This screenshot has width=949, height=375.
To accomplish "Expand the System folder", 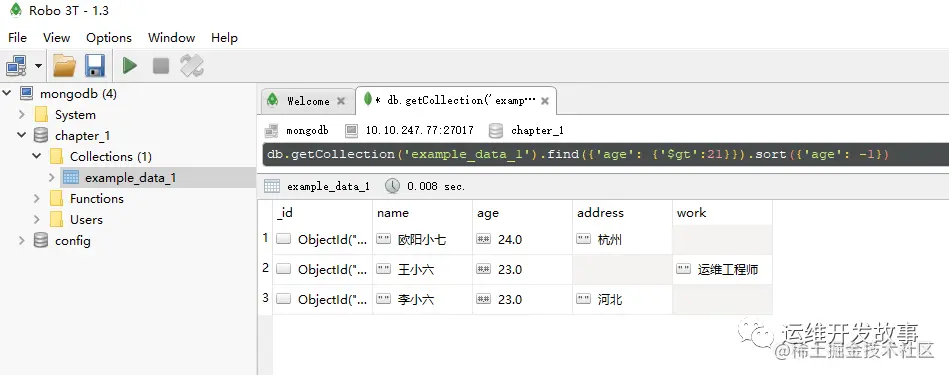I will (x=22, y=114).
